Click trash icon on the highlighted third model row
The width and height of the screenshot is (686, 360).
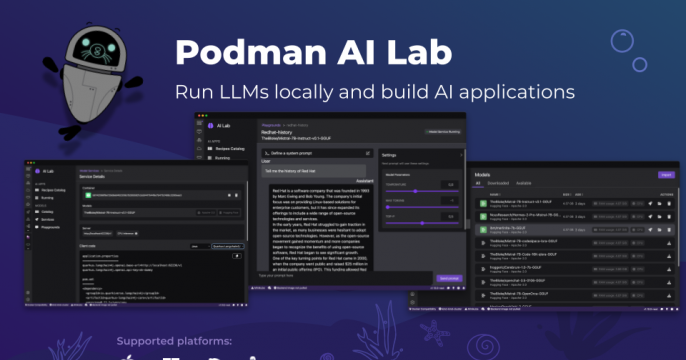pyautogui.click(x=669, y=230)
